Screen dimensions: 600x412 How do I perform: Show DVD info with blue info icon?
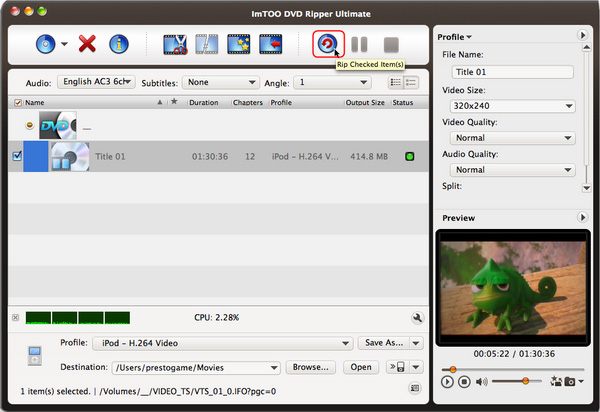119,44
